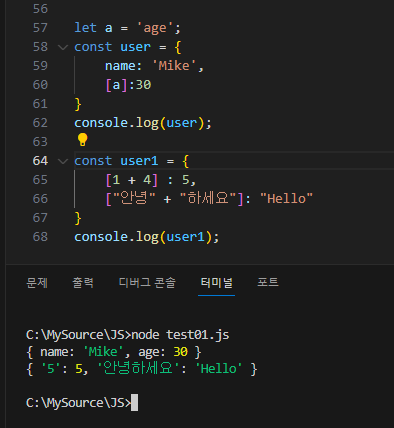Switch to the 출력 panel tab
The width and height of the screenshot is (394, 428).
(83, 283)
